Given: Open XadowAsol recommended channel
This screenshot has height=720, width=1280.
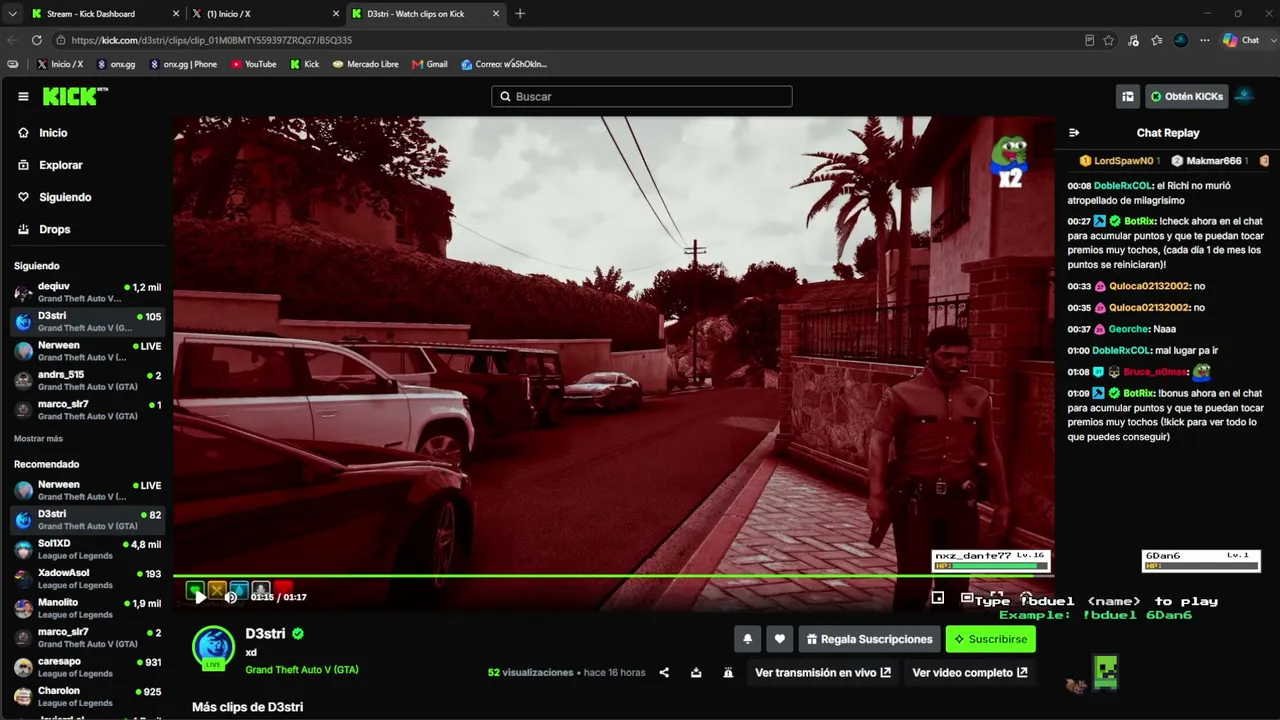Looking at the screenshot, I should pyautogui.click(x=87, y=579).
